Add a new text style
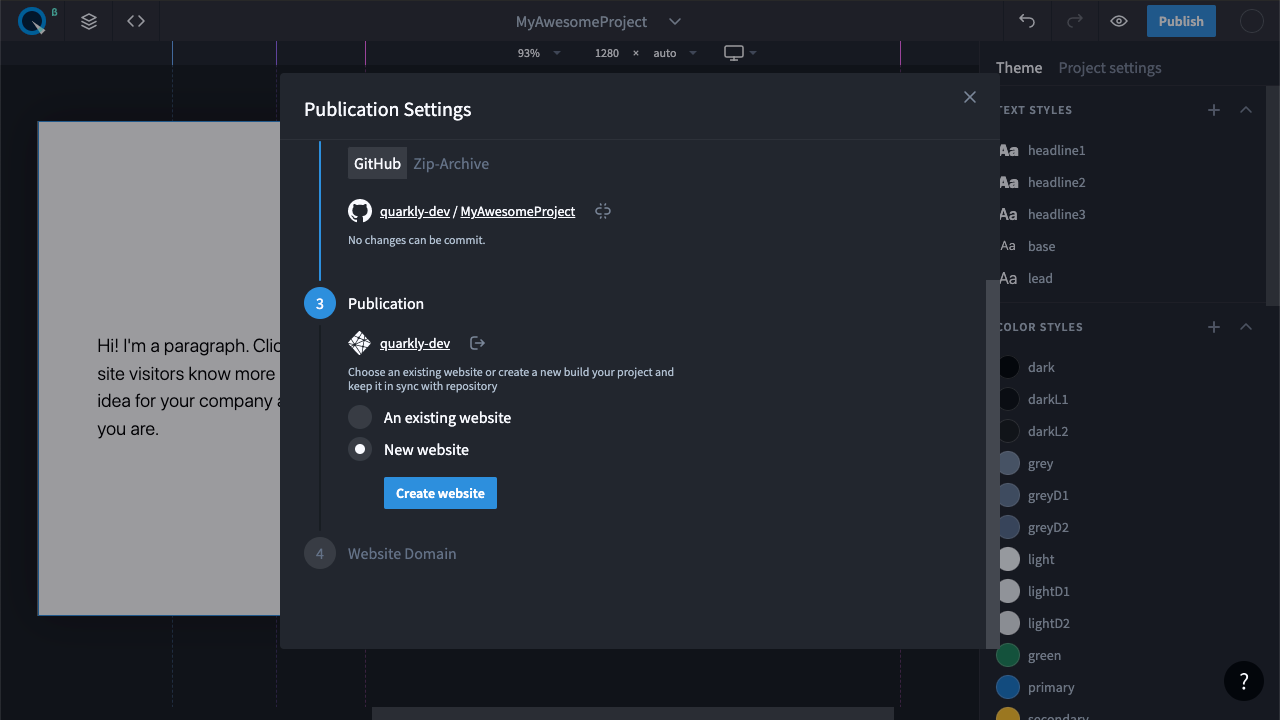The image size is (1280, 720). [1214, 110]
